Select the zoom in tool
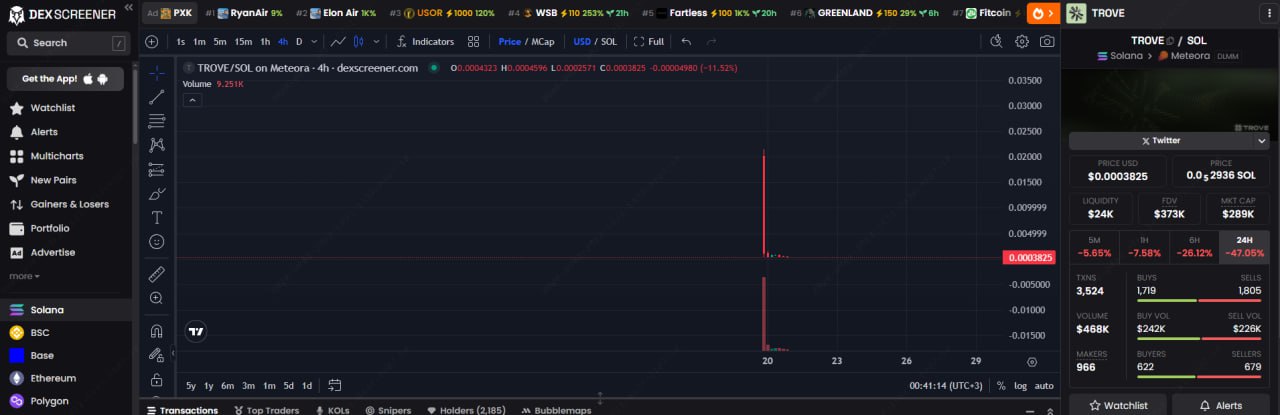The width and height of the screenshot is (1280, 415). click(x=157, y=298)
